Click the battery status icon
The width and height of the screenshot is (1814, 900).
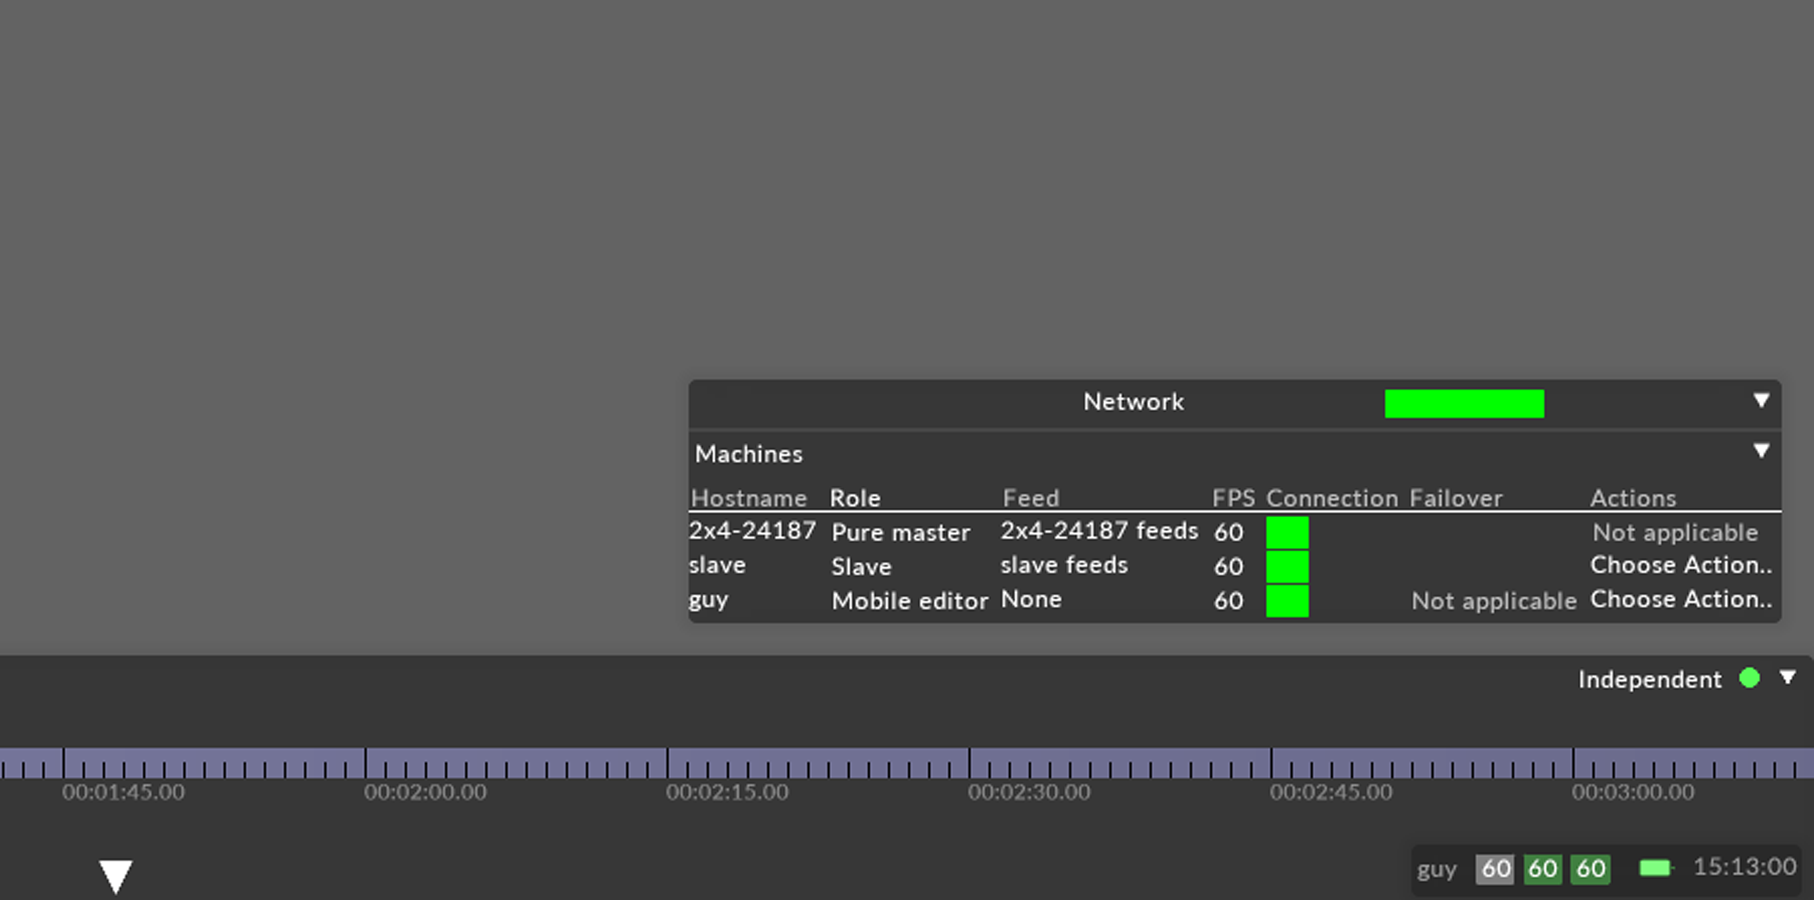click(1656, 868)
